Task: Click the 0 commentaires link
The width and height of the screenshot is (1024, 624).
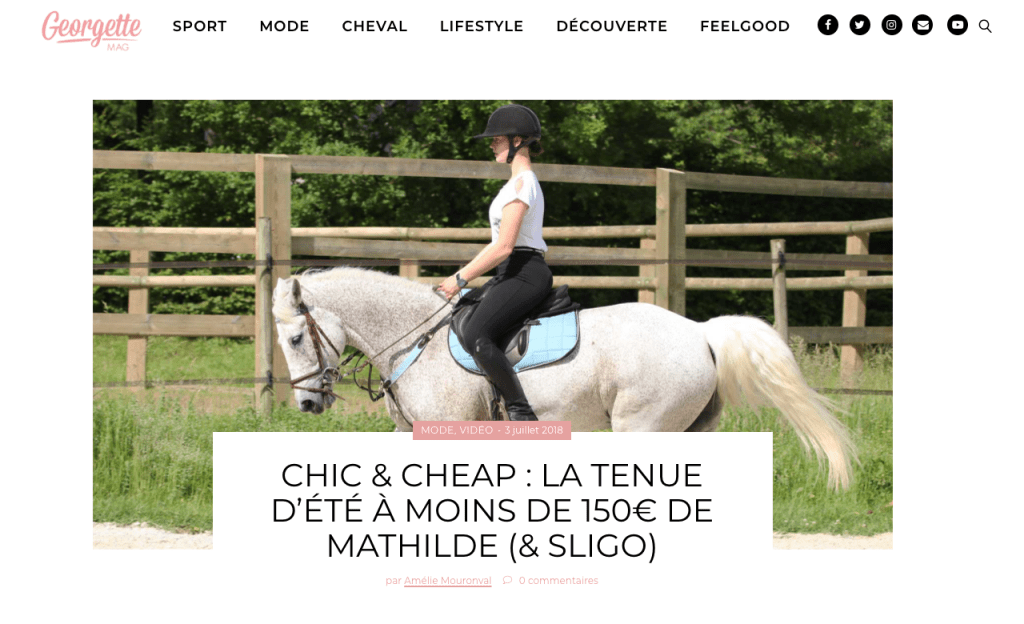Action: pyautogui.click(x=558, y=580)
